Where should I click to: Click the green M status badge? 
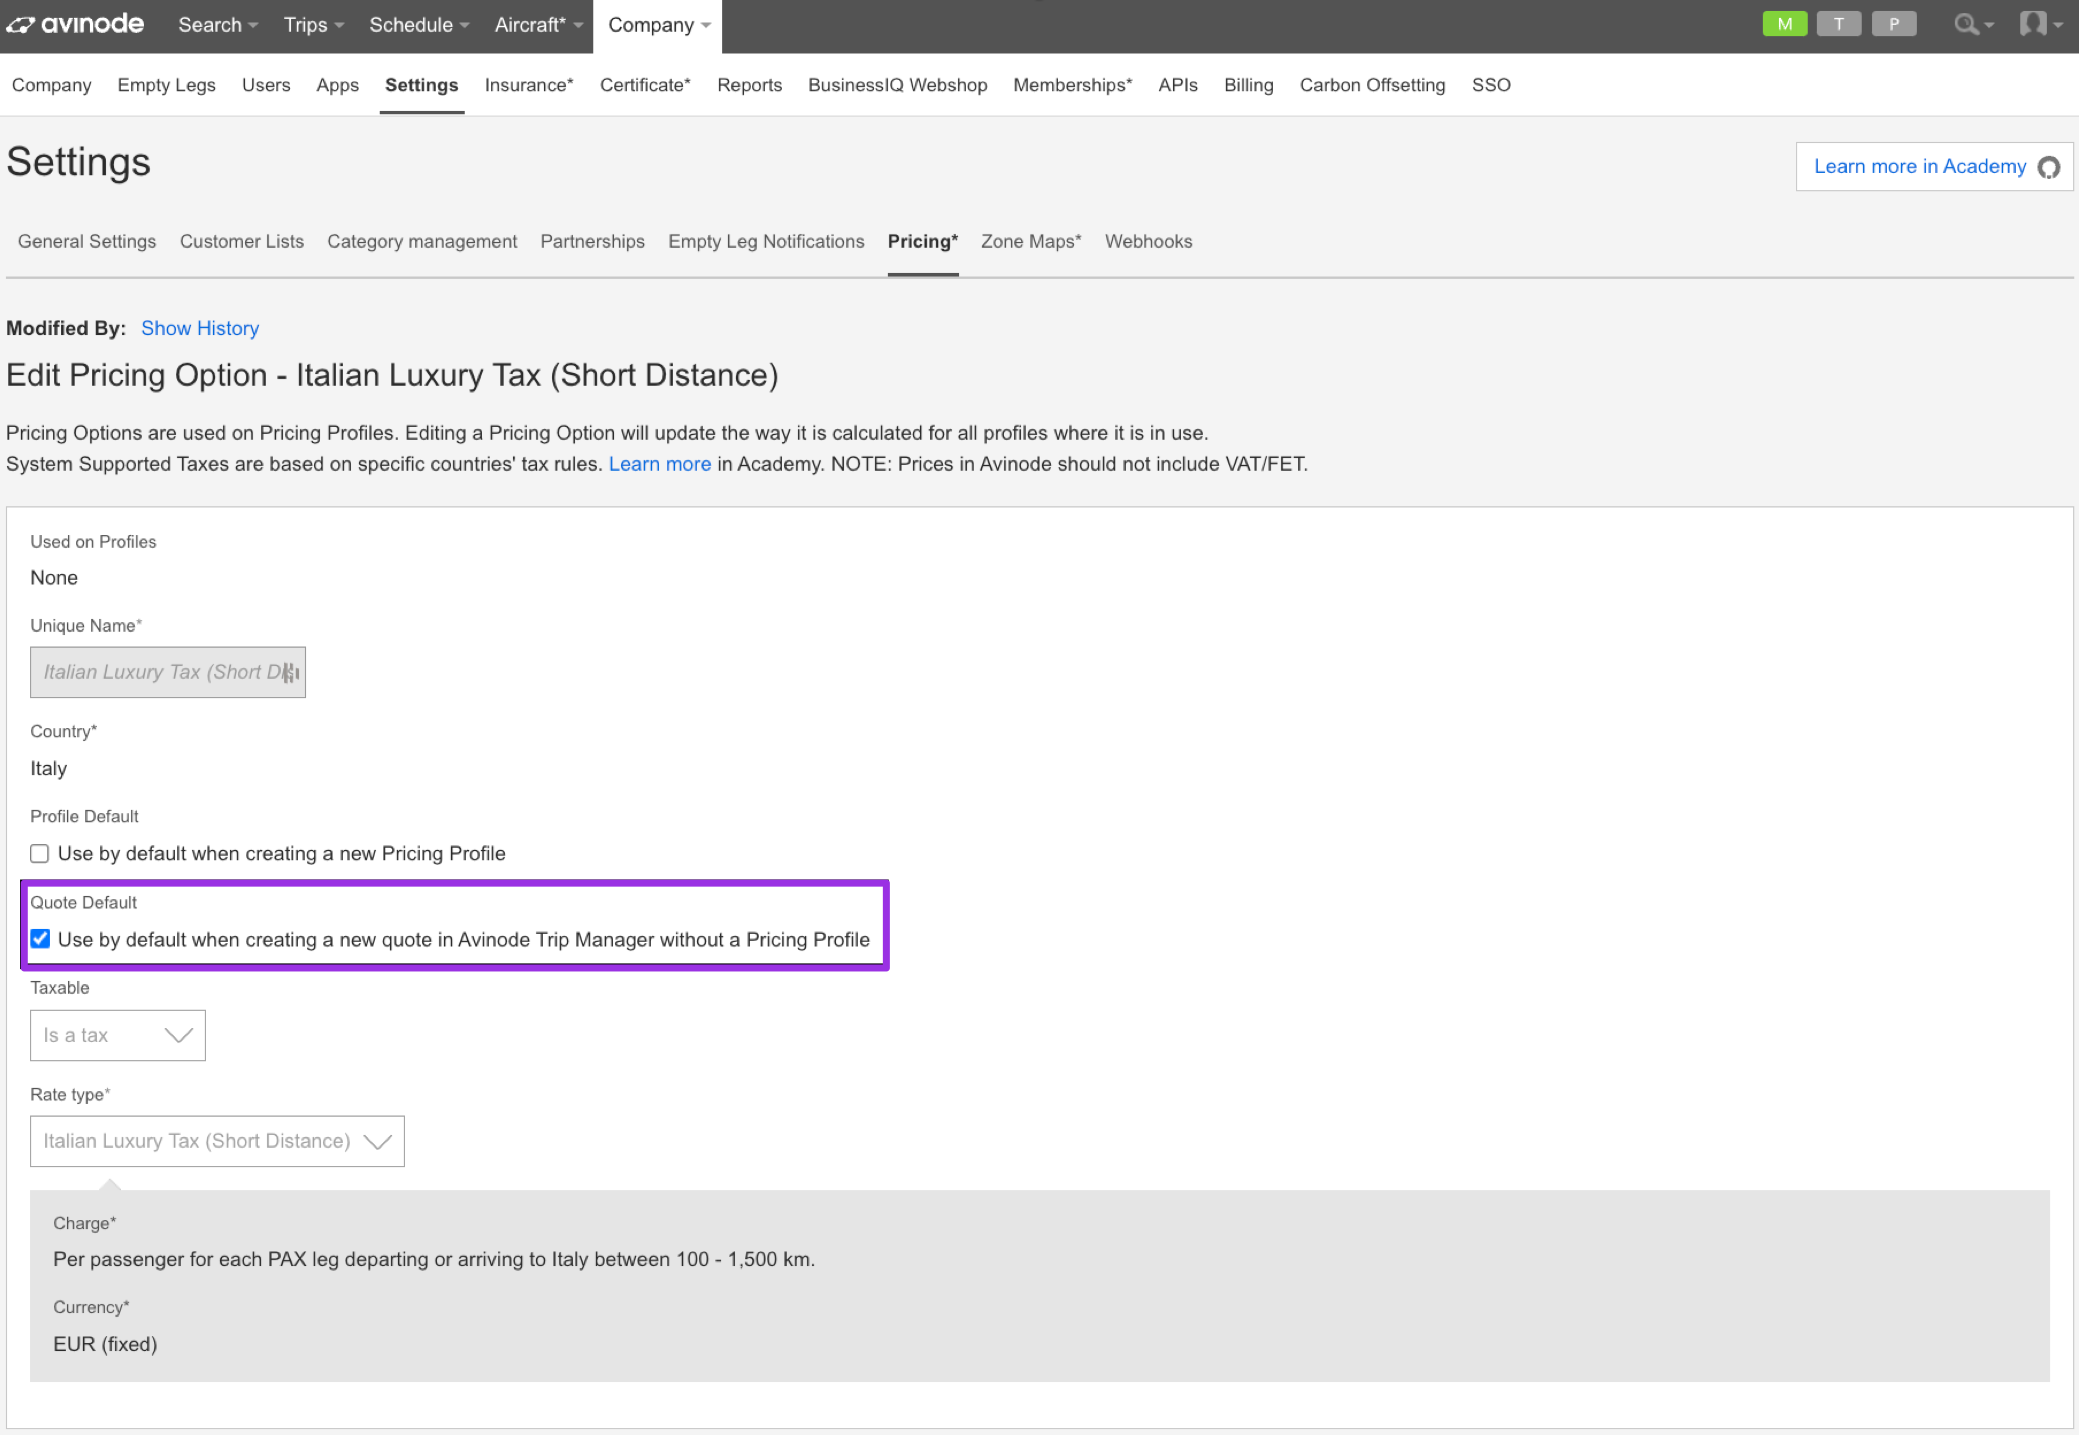1784,24
